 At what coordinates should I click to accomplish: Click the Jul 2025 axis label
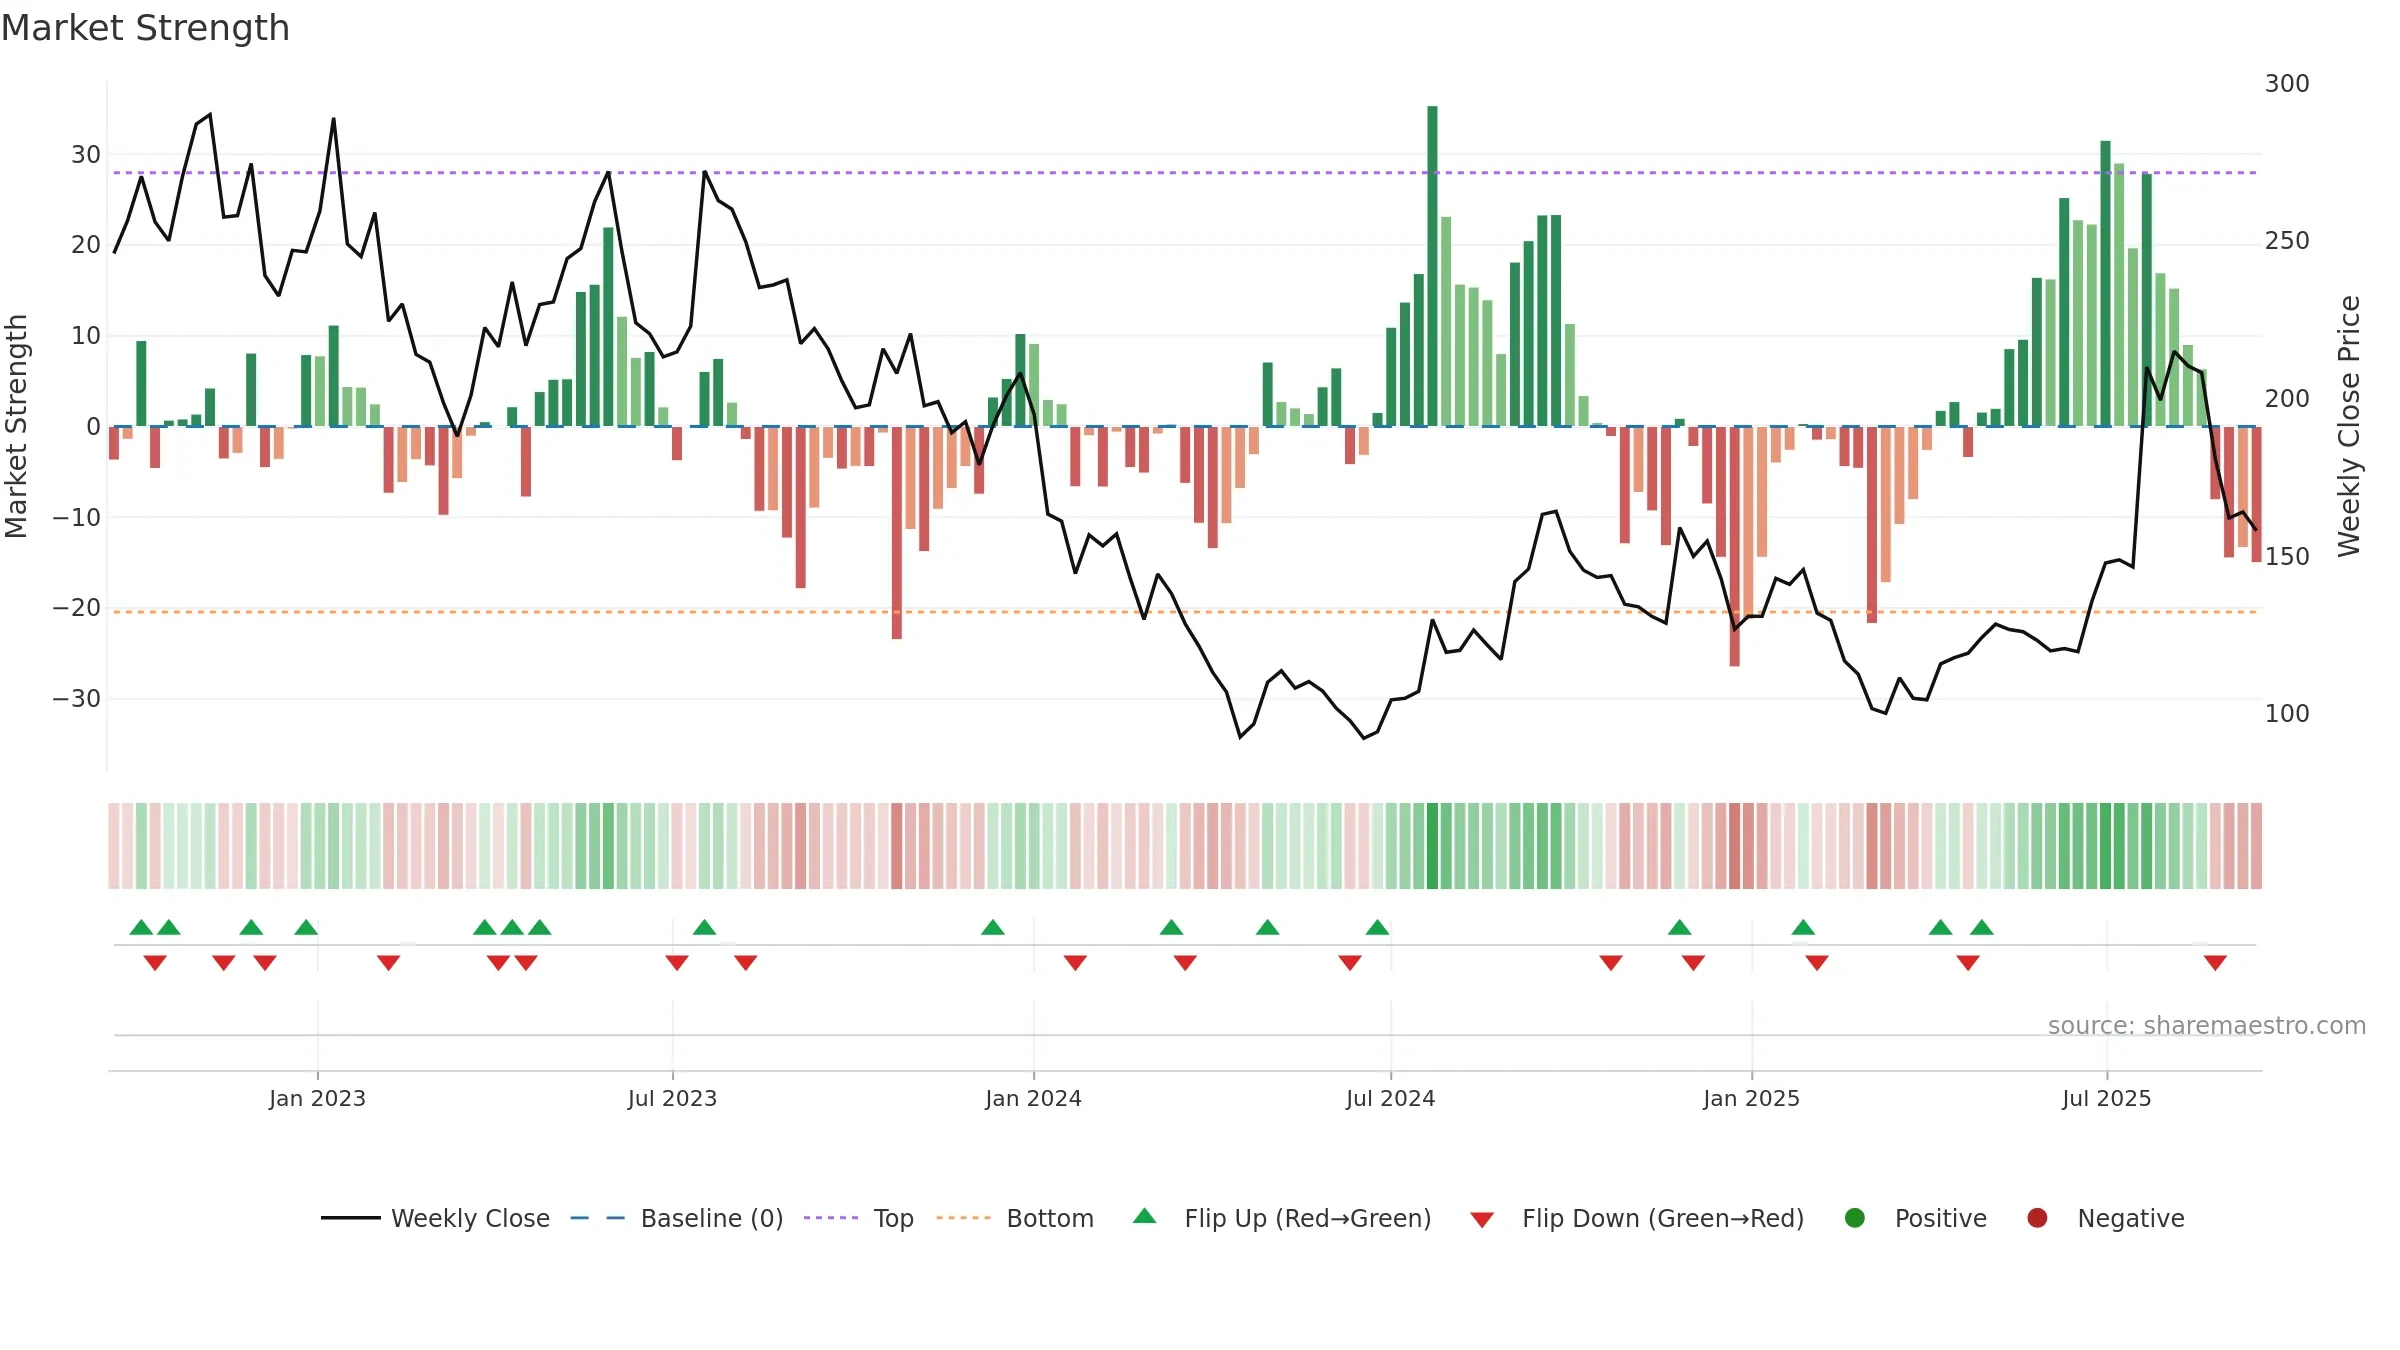pyautogui.click(x=2106, y=1098)
